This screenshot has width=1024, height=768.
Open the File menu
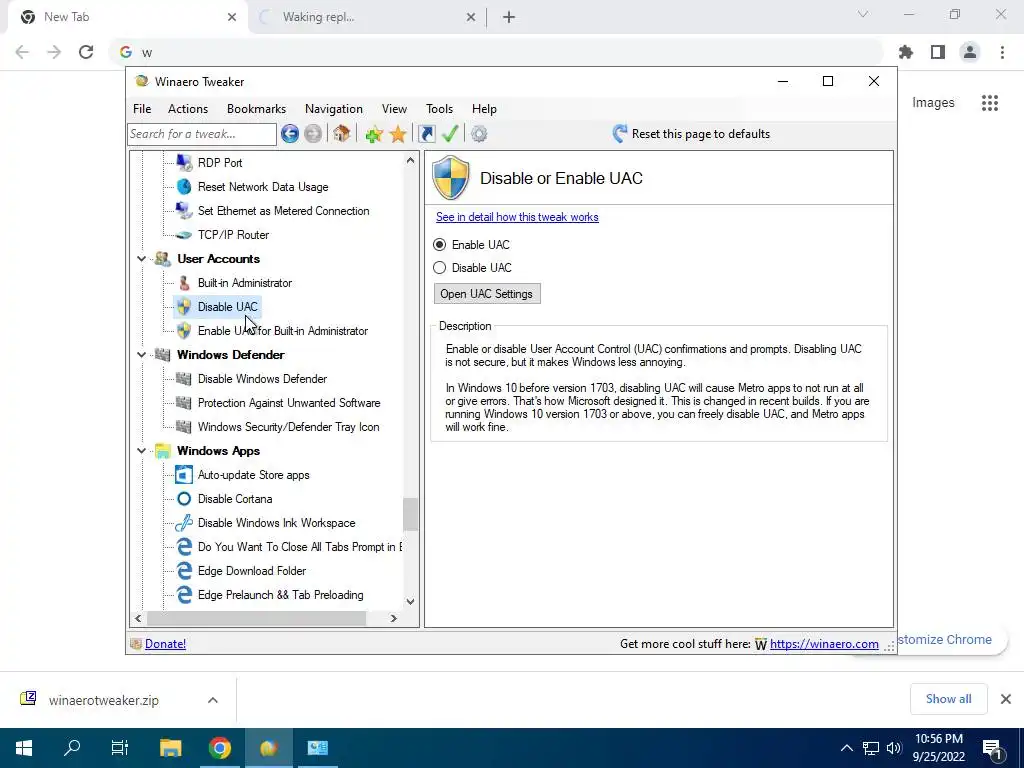tap(142, 109)
